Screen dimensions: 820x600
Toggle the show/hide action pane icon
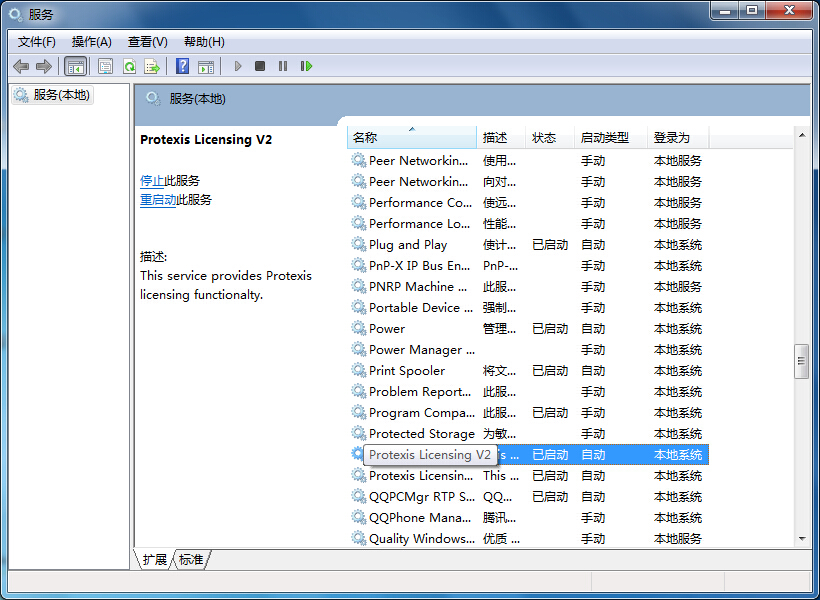coord(206,66)
